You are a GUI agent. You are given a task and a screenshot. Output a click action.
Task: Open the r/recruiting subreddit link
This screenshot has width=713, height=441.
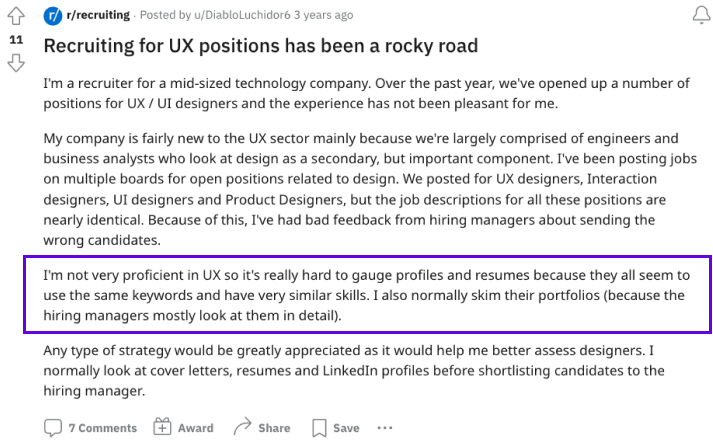pyautogui.click(x=98, y=15)
